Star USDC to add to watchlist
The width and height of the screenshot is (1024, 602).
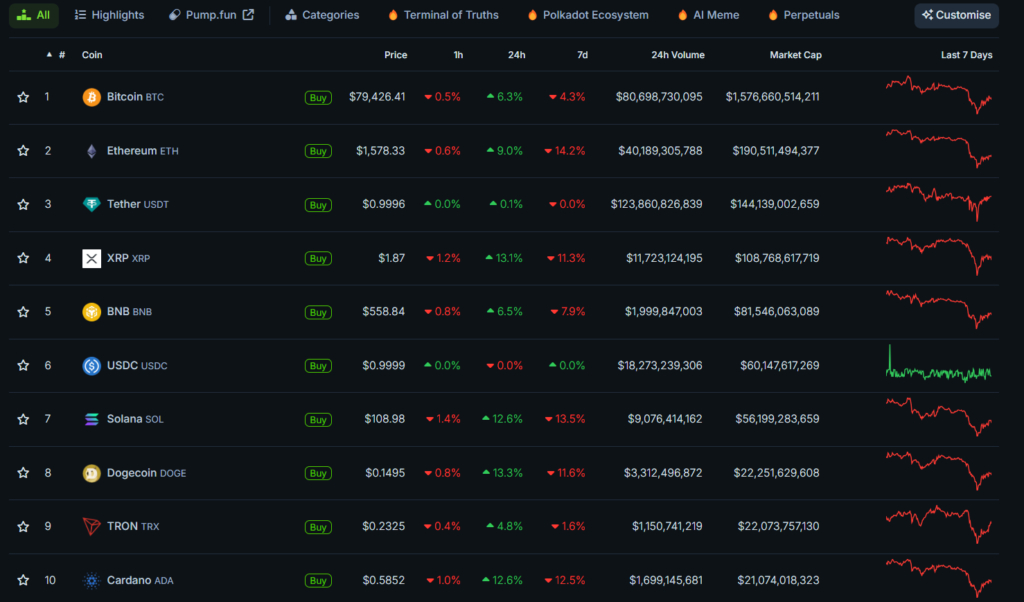pos(23,366)
